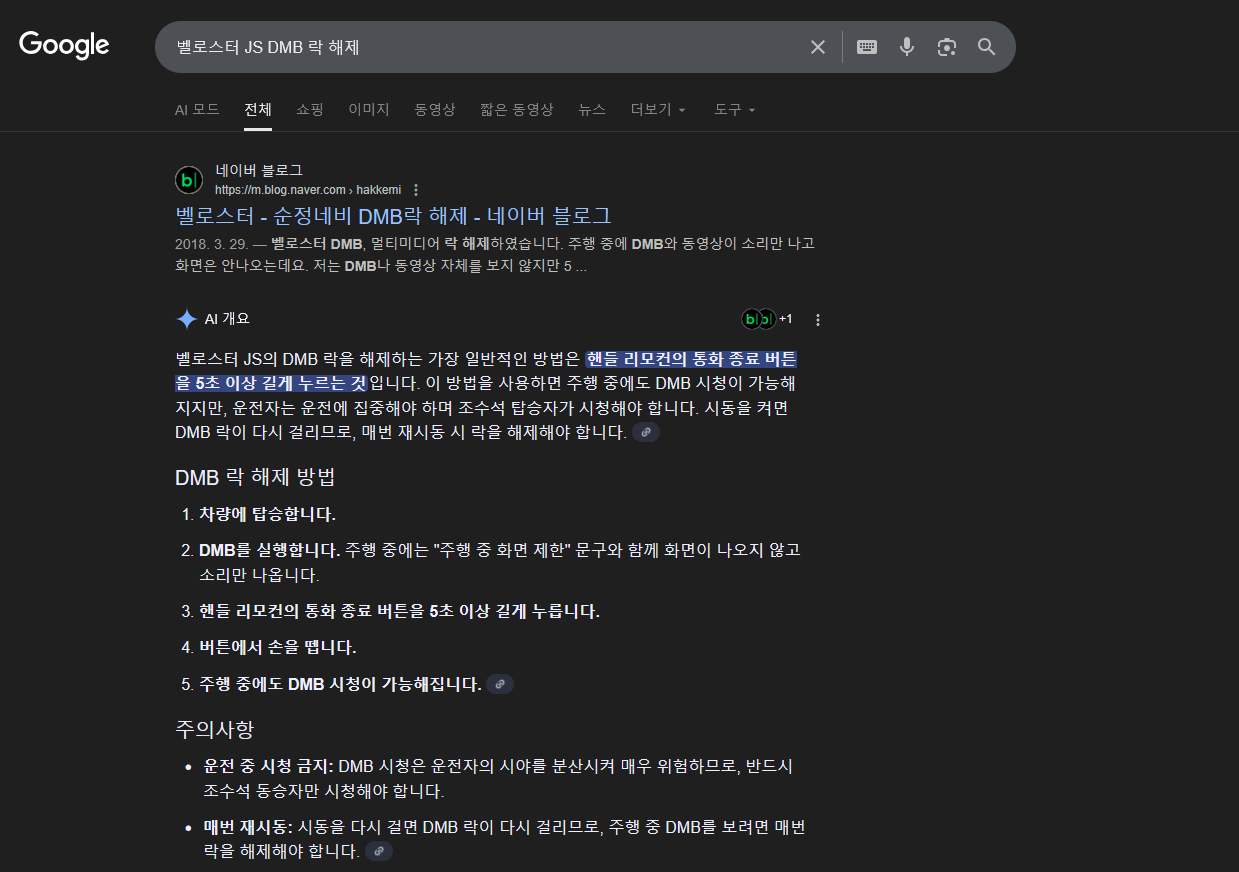Screen dimensions: 1239x872
Task: Open the 뉴스 tab
Action: pos(592,109)
